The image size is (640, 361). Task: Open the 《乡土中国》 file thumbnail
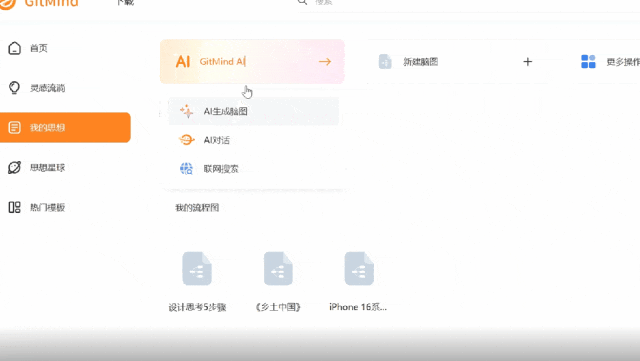278,269
